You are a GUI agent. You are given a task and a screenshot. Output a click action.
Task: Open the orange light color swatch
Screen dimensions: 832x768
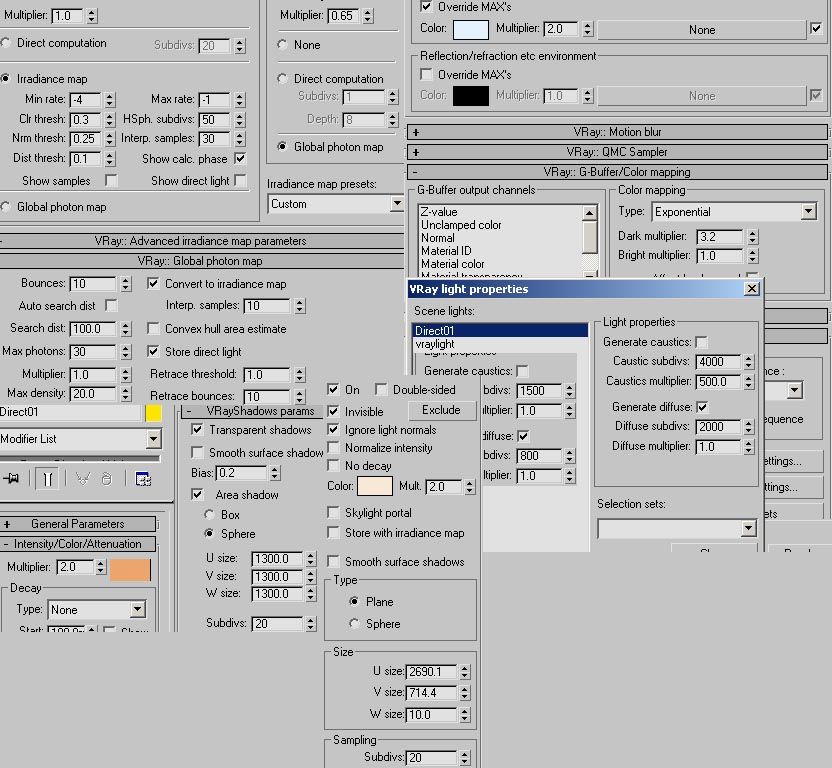131,569
